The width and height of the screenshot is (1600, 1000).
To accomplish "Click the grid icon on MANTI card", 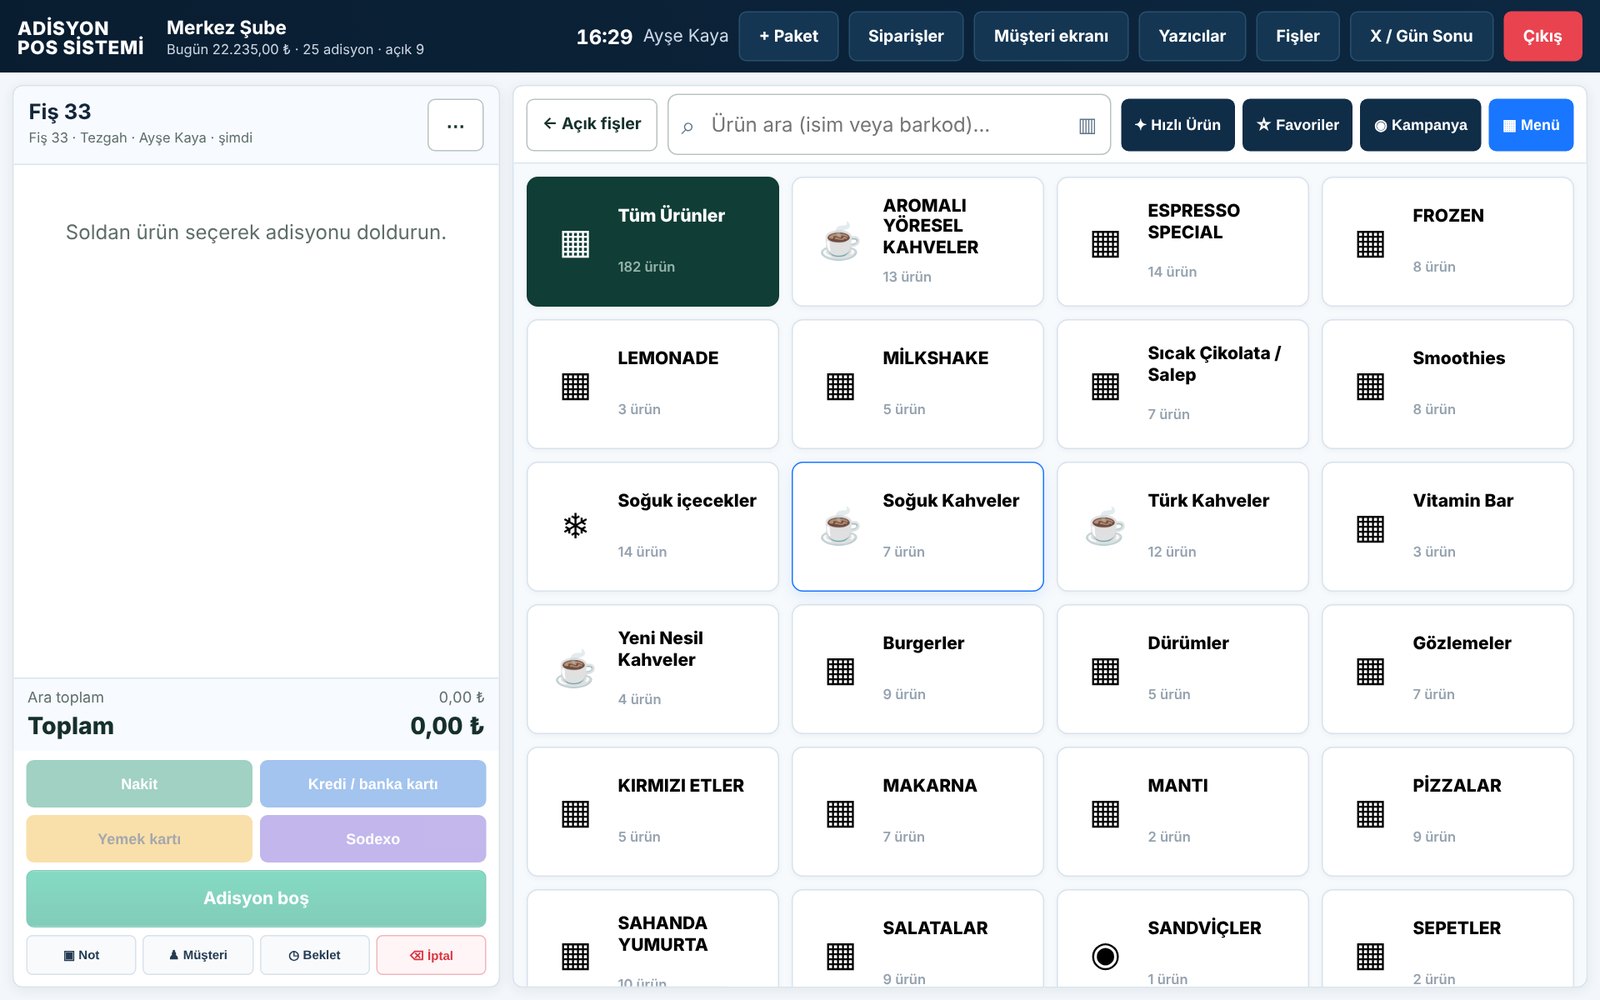I will (x=1105, y=814).
